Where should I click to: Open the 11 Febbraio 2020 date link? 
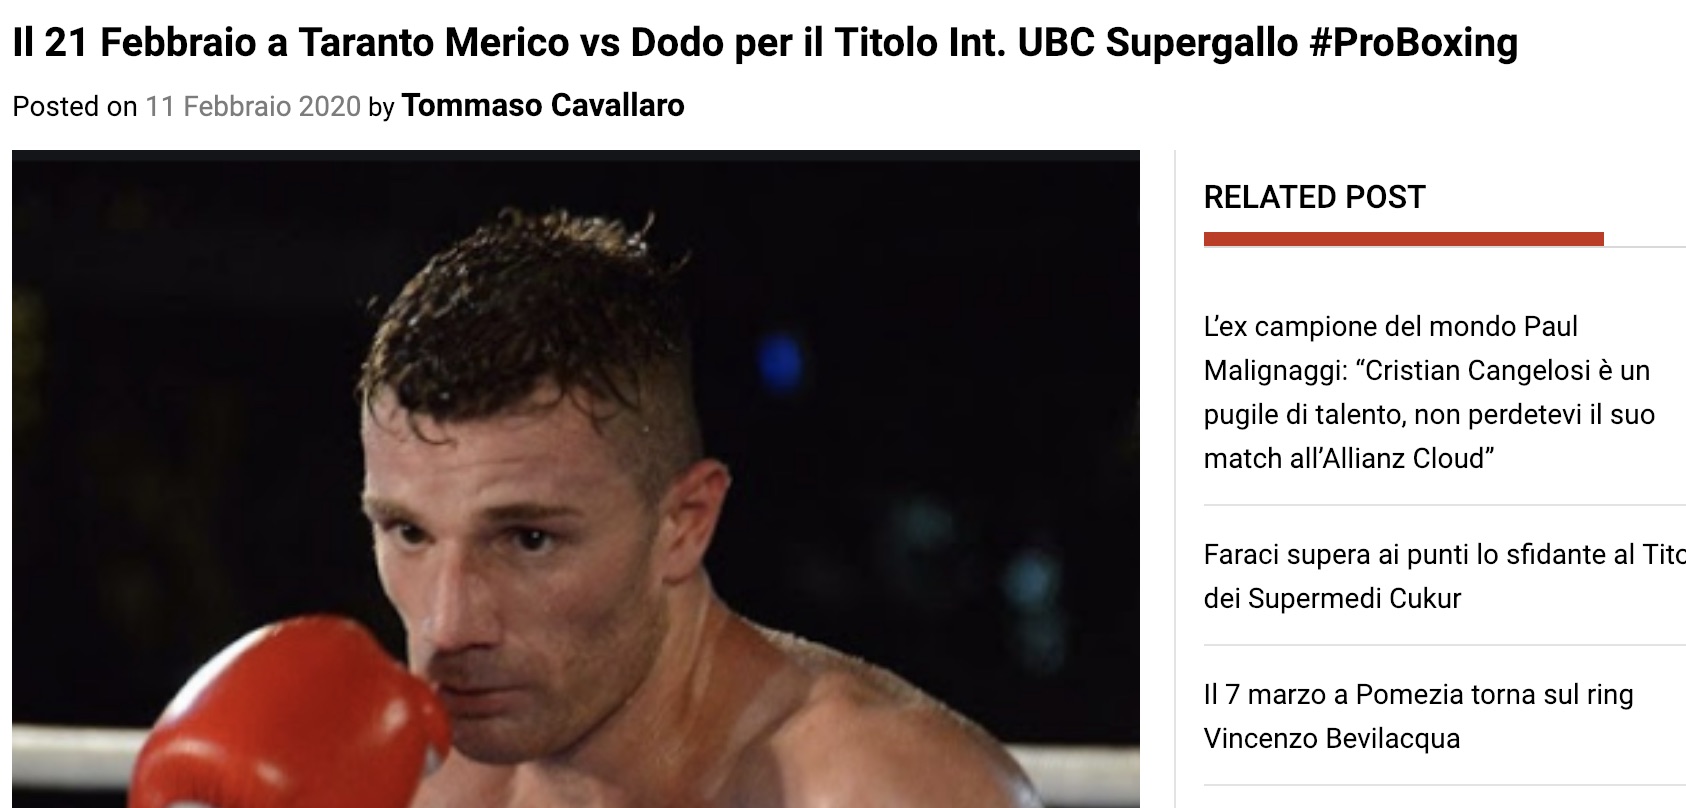click(x=253, y=106)
